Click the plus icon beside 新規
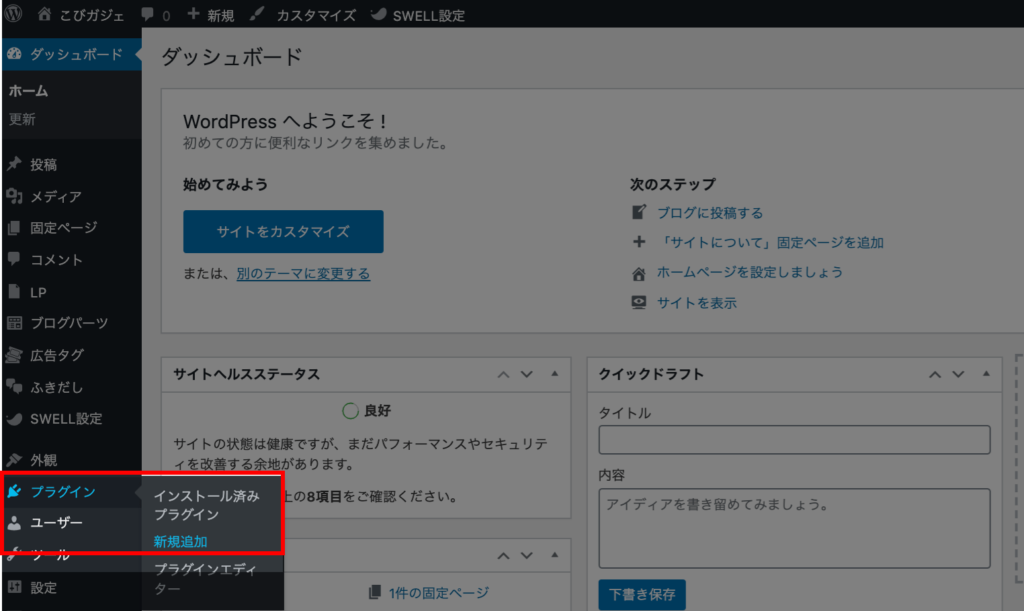Viewport: 1024px width, 611px height. (193, 14)
